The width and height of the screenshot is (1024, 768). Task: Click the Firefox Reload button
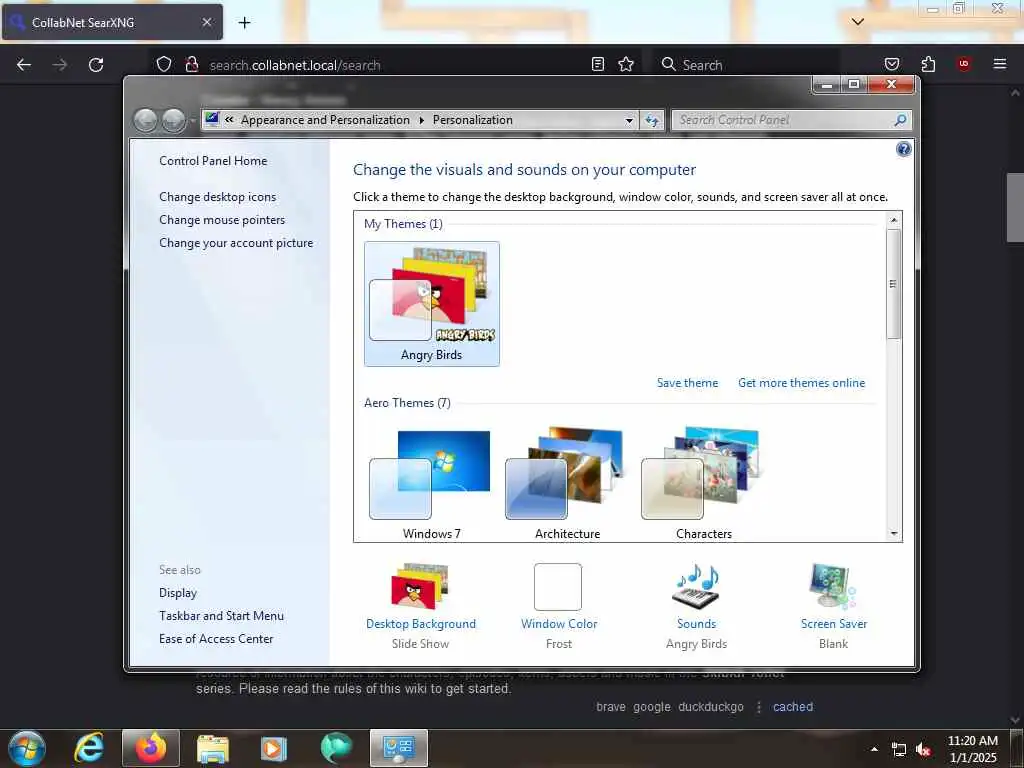(x=96, y=65)
